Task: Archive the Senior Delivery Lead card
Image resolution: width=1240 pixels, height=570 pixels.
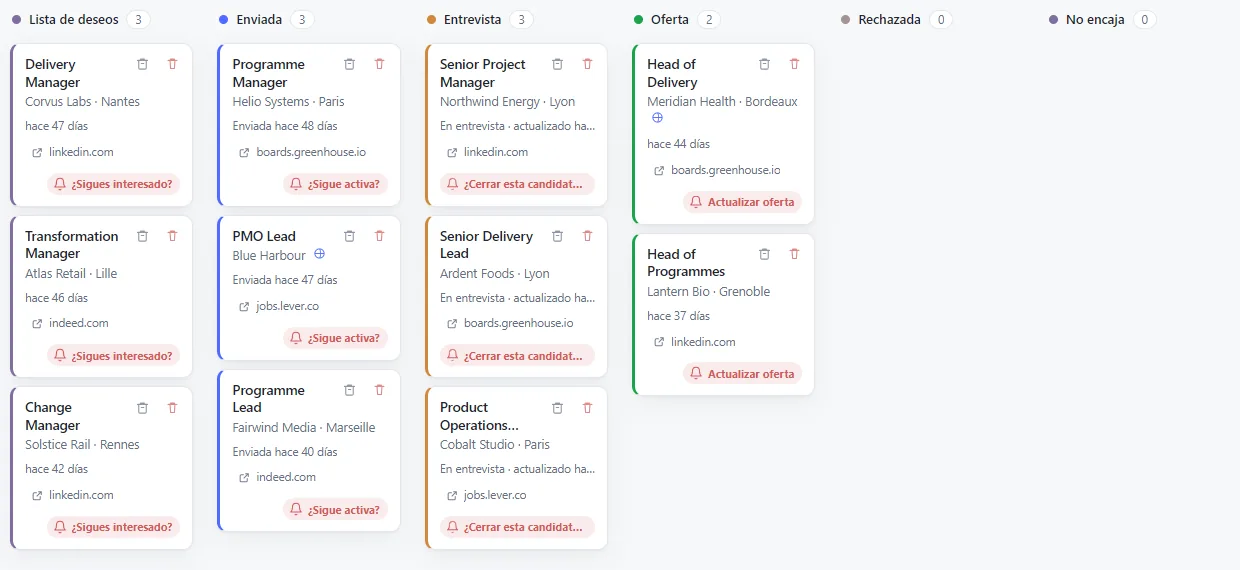Action: pyautogui.click(x=557, y=236)
